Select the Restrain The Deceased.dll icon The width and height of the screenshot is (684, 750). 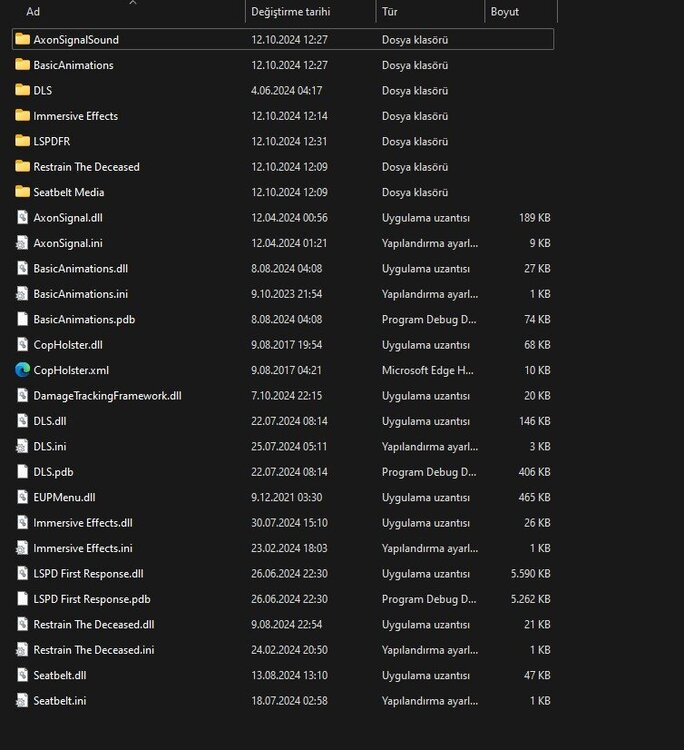[22, 624]
